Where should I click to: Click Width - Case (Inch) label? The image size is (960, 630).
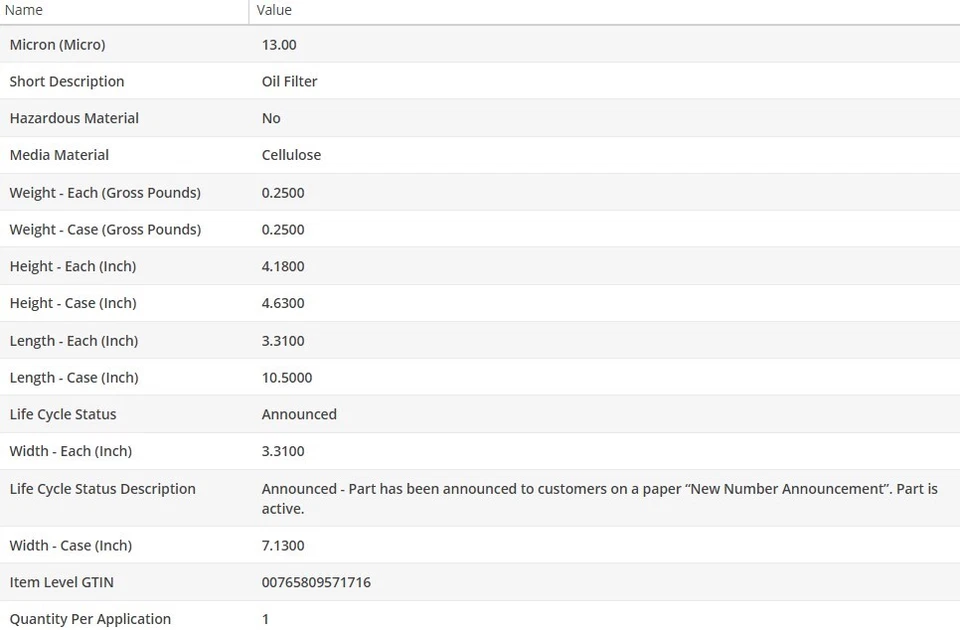71,546
